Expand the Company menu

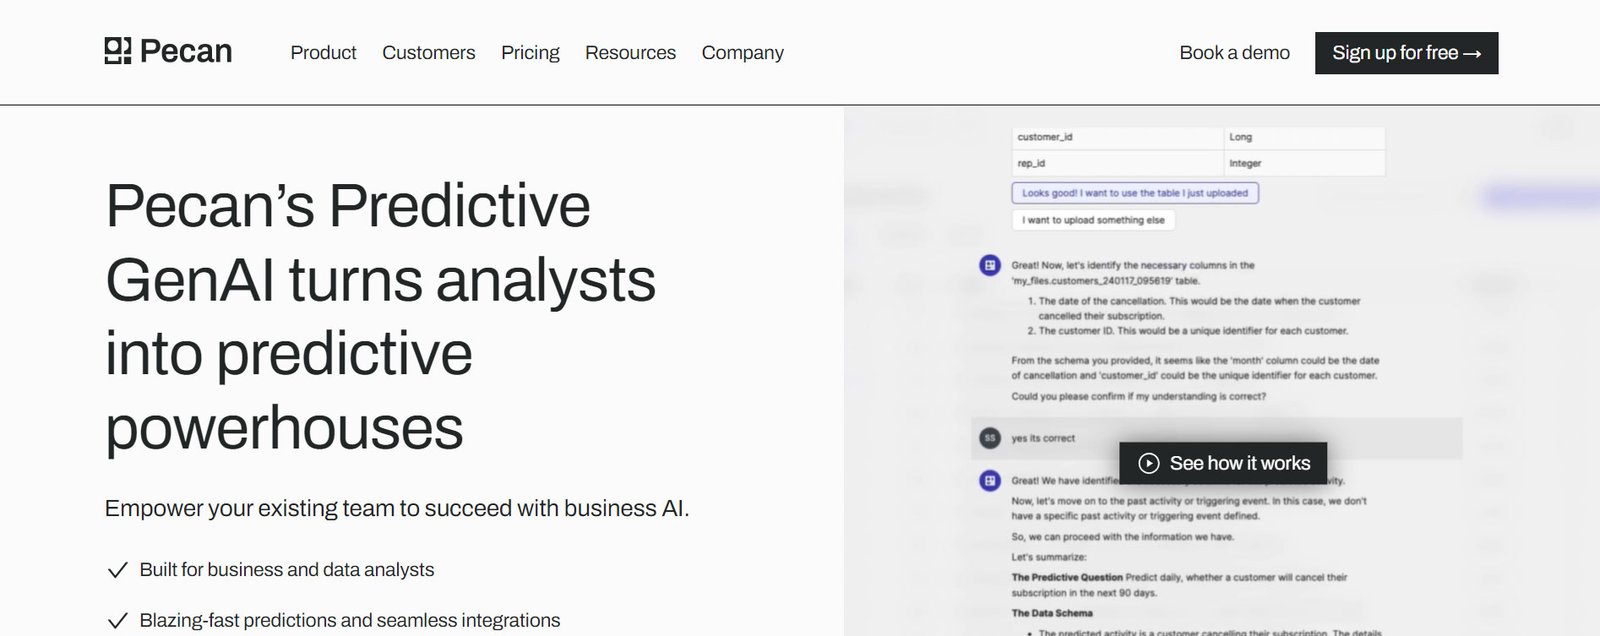[742, 52]
